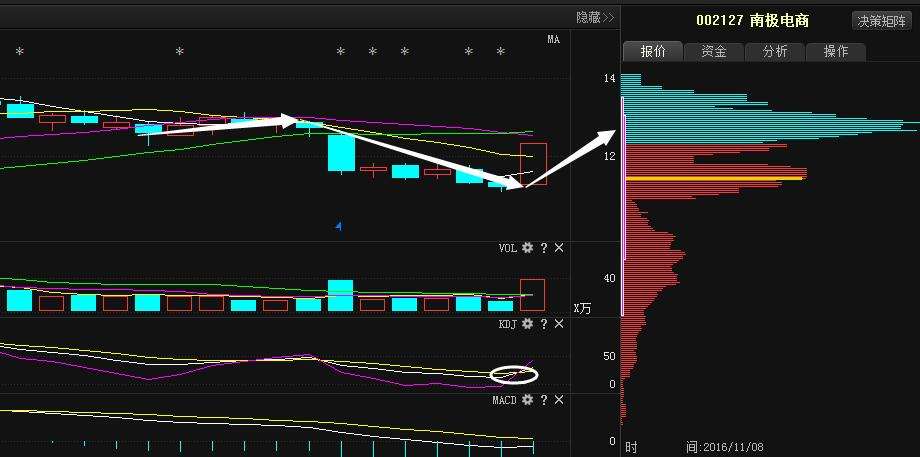Close the MACD indicator panel
Screen dimensions: 920x457
pos(559,400)
